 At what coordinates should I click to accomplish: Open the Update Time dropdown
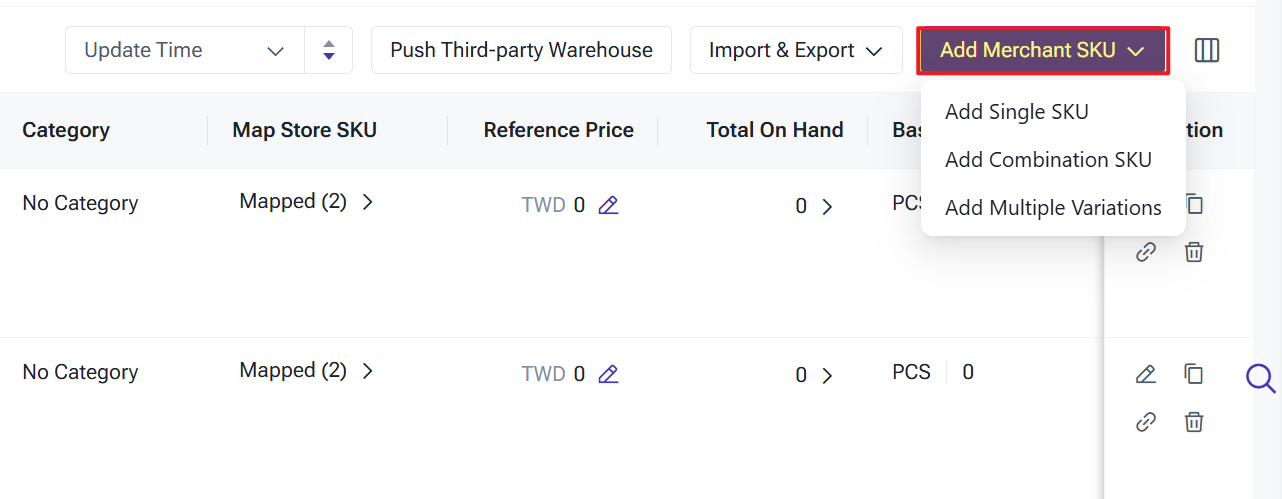pos(185,50)
